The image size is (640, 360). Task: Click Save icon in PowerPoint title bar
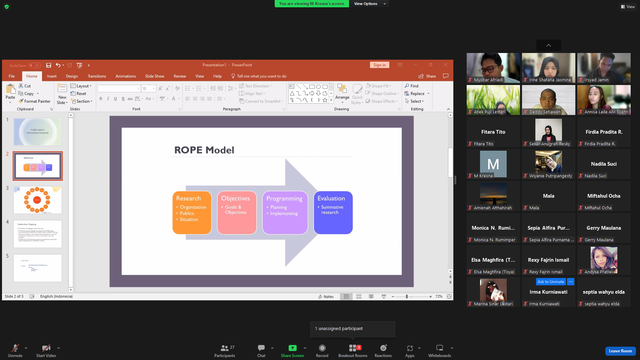point(49,65)
